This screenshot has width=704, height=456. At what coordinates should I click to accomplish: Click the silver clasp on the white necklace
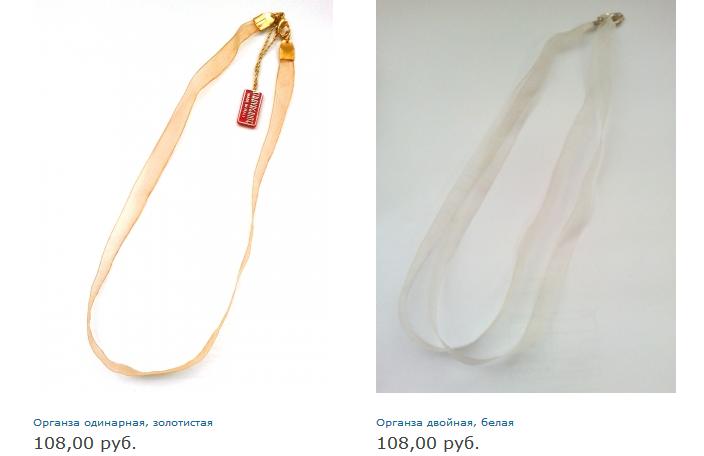coord(610,19)
